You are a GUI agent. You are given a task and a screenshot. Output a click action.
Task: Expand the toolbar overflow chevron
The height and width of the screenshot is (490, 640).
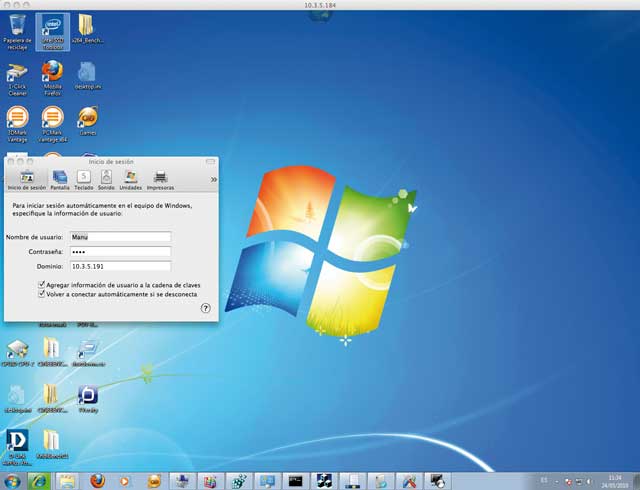click(213, 180)
